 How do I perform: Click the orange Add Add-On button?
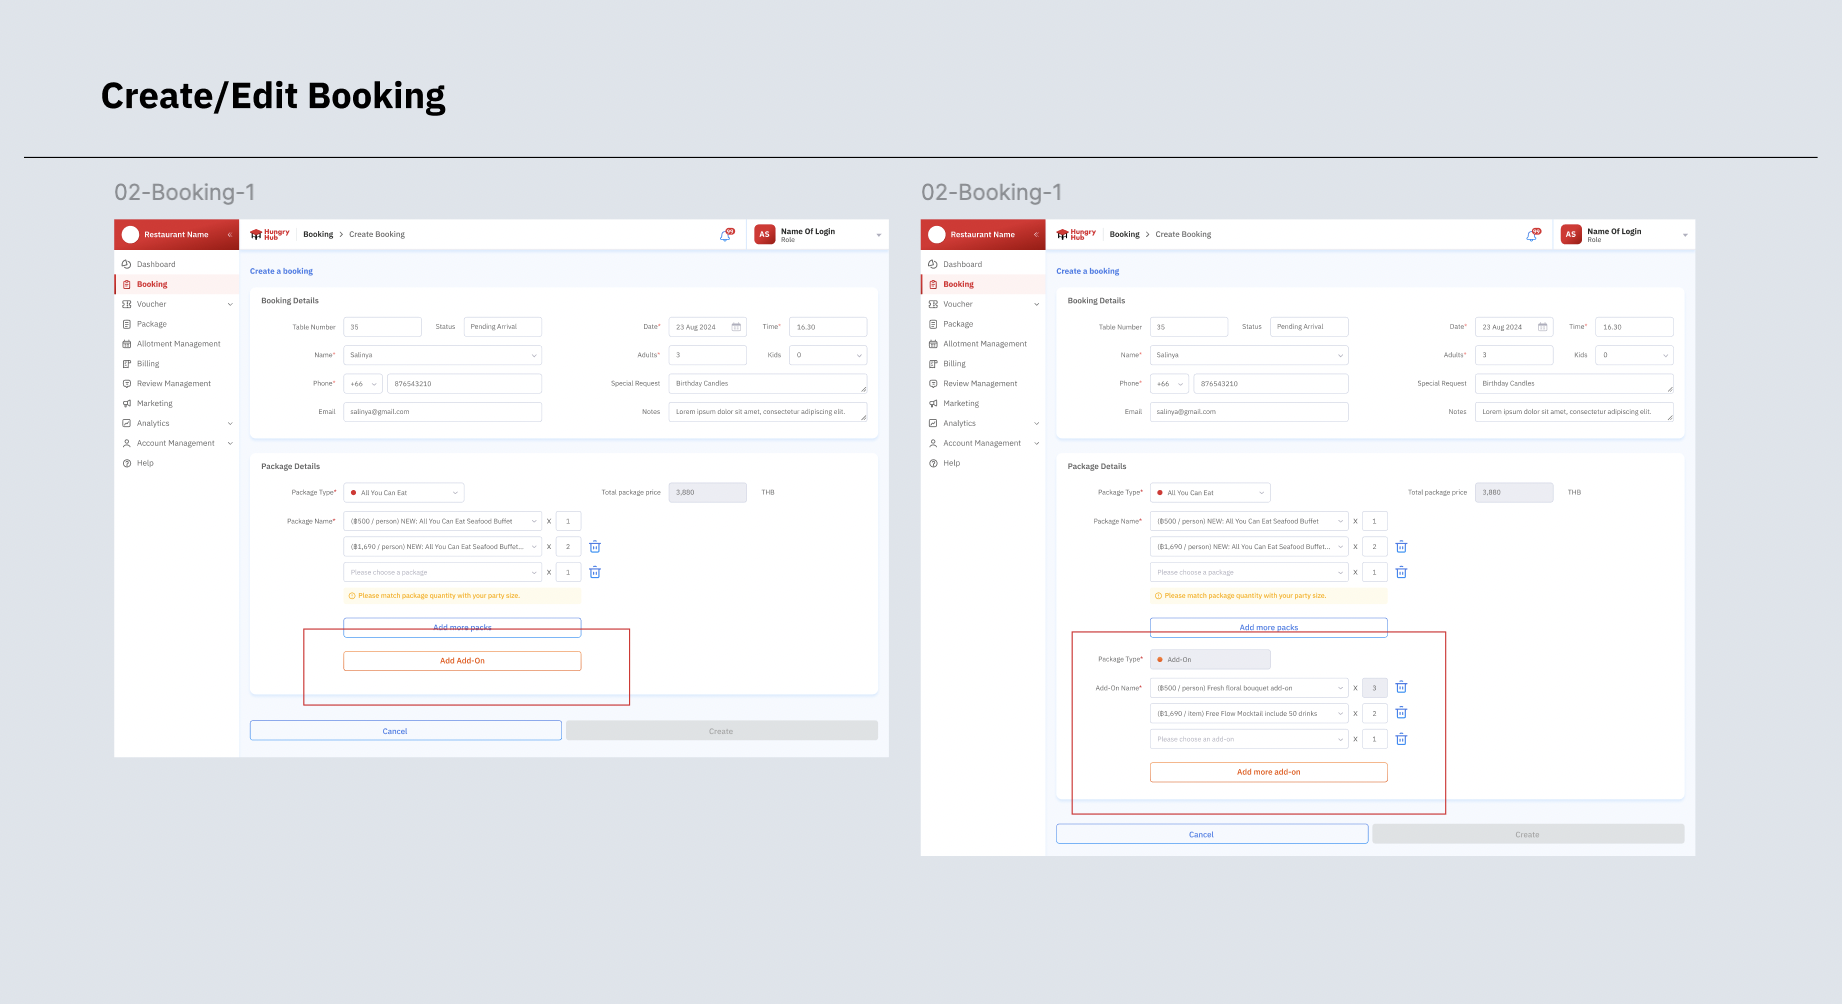[462, 661]
